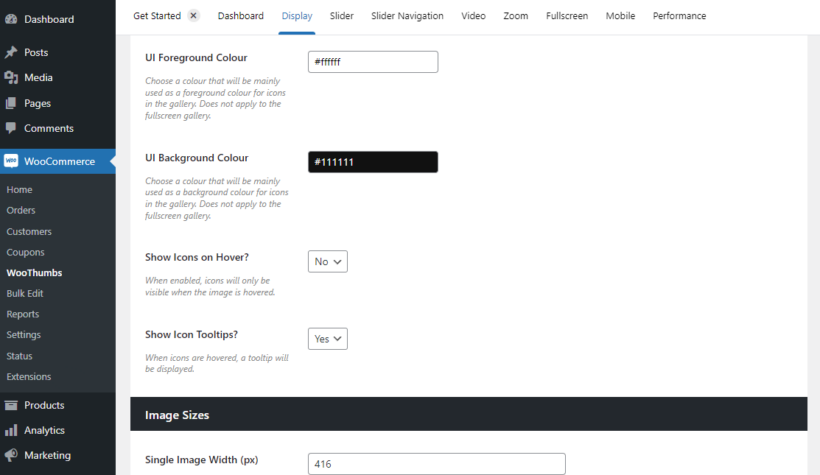
Task: Dismiss the Get Started tab with X
Action: [x=193, y=16]
